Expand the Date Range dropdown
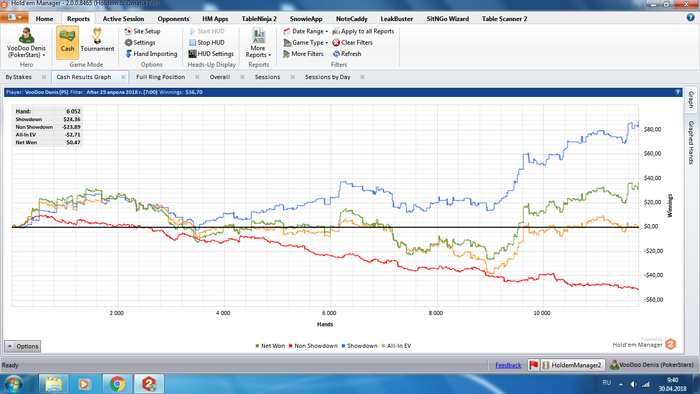 point(306,31)
